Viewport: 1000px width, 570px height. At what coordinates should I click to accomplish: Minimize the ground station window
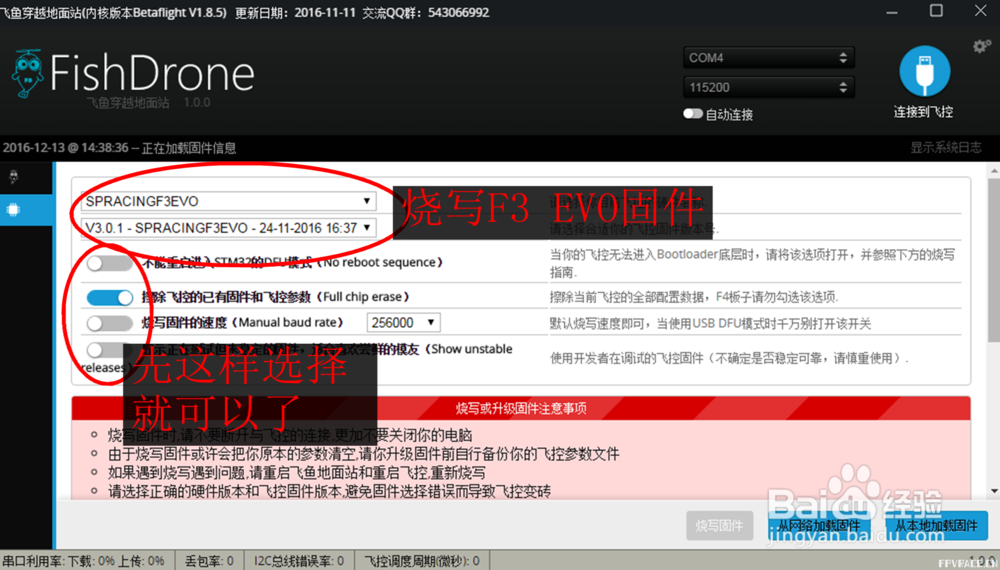[892, 11]
